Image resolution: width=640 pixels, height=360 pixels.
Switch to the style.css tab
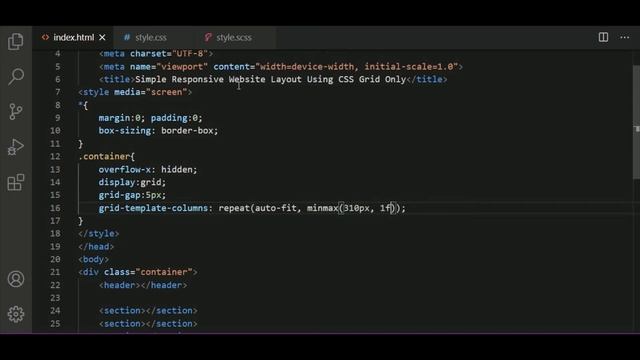point(151,38)
